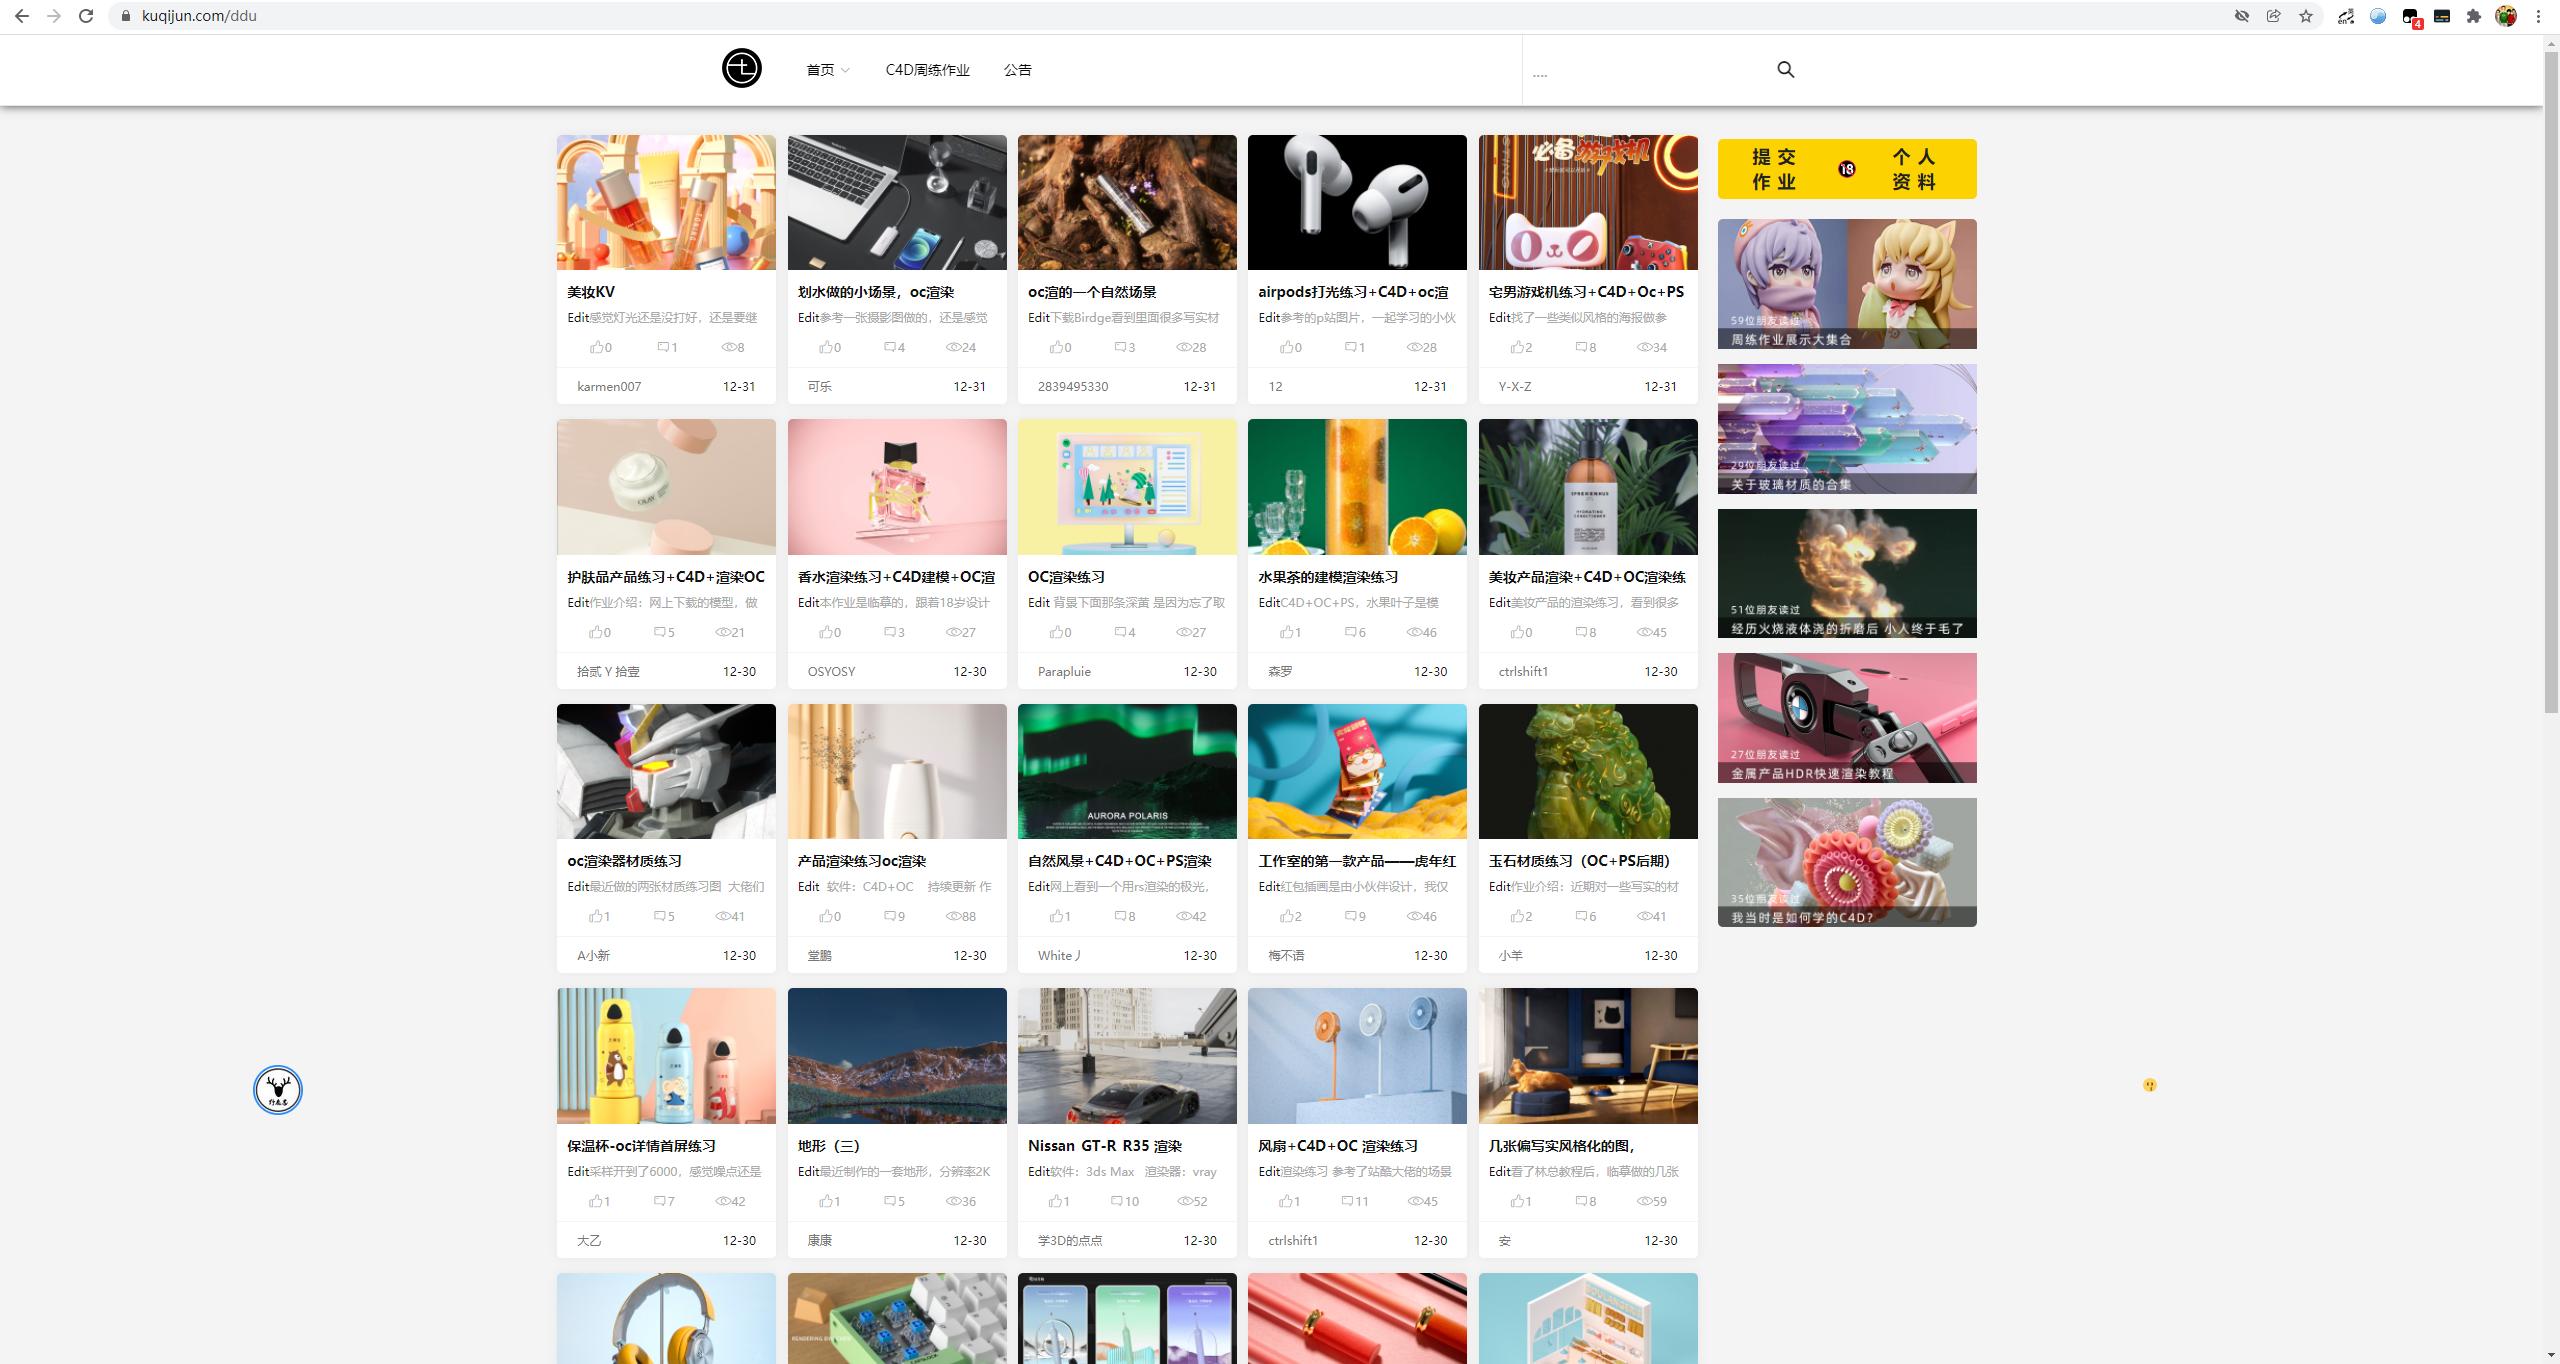2560x1364 pixels.
Task: Toggle thumbs-up on 宅男游戏机练习 post
Action: (1518, 347)
